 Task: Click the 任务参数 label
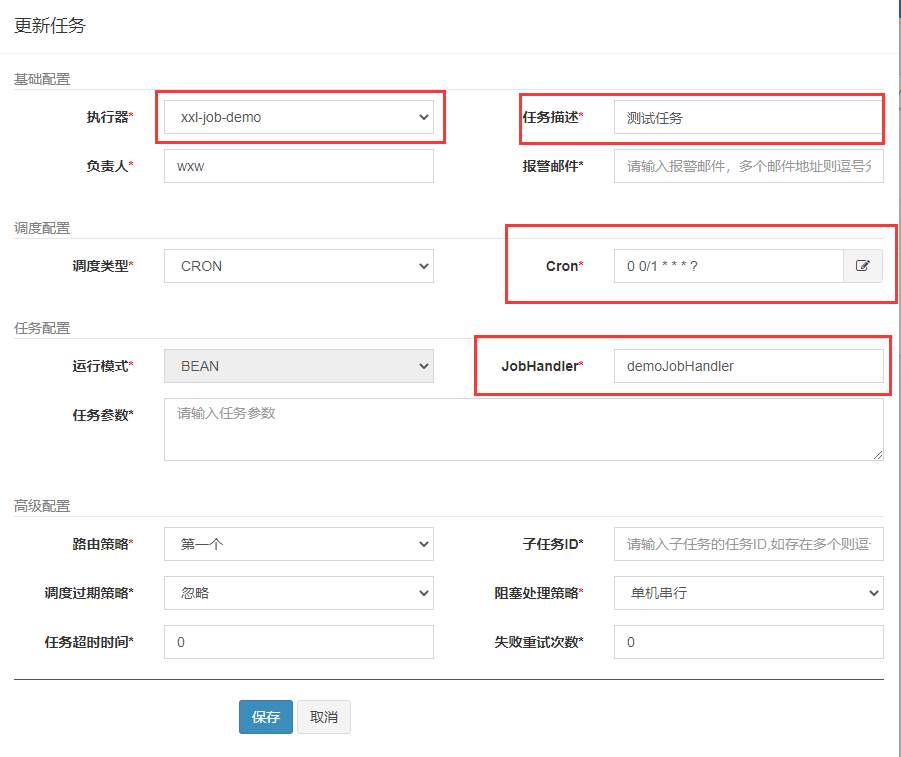pos(103,415)
